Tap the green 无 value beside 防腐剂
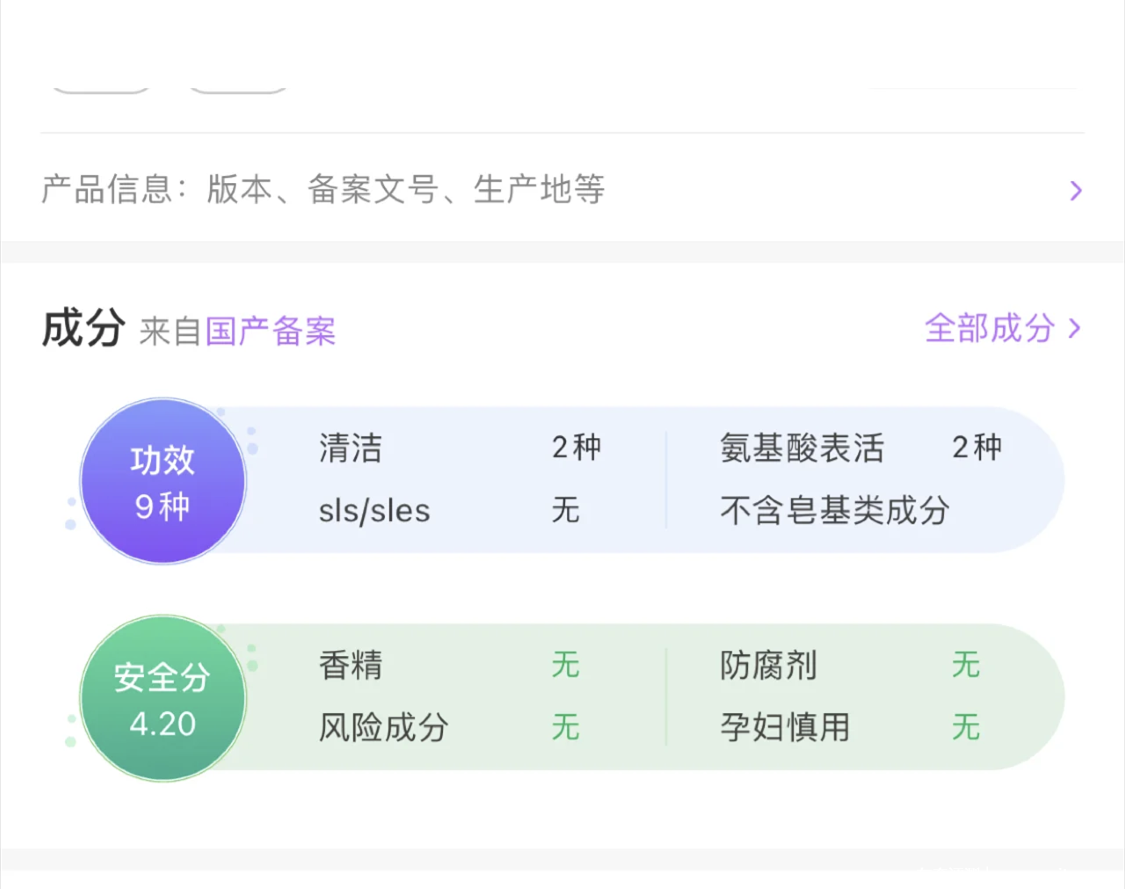The image size is (1125, 889). point(965,665)
